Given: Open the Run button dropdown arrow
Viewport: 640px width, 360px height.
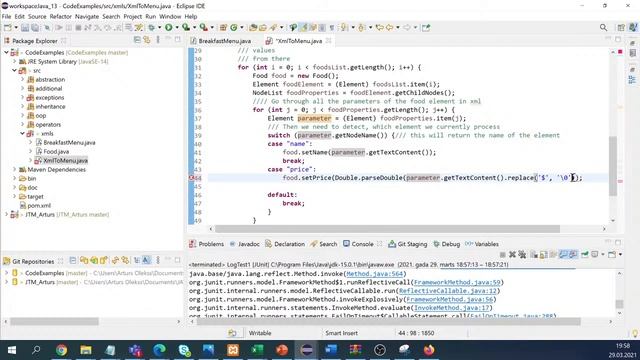Looking at the screenshot, I should [x=176, y=28].
